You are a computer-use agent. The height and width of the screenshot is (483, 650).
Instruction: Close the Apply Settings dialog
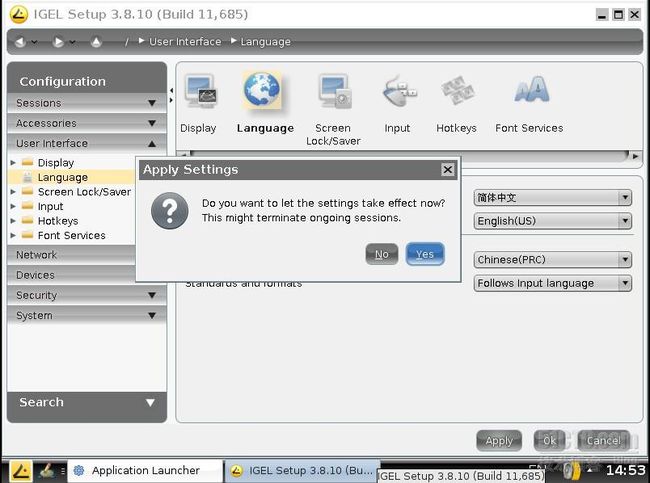447,170
